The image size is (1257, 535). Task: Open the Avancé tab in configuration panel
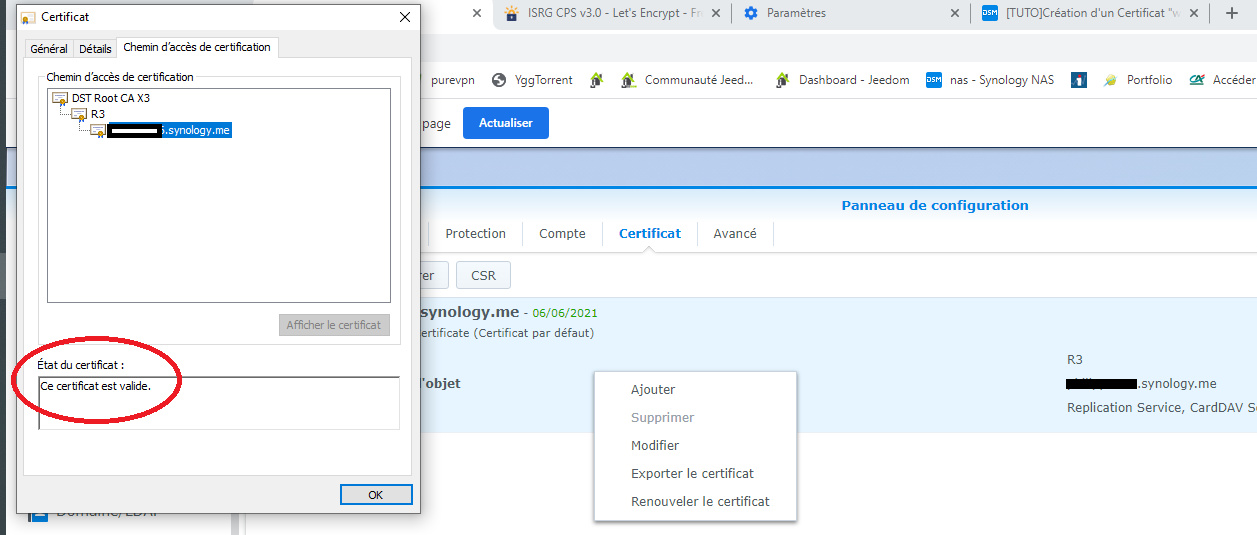click(735, 233)
